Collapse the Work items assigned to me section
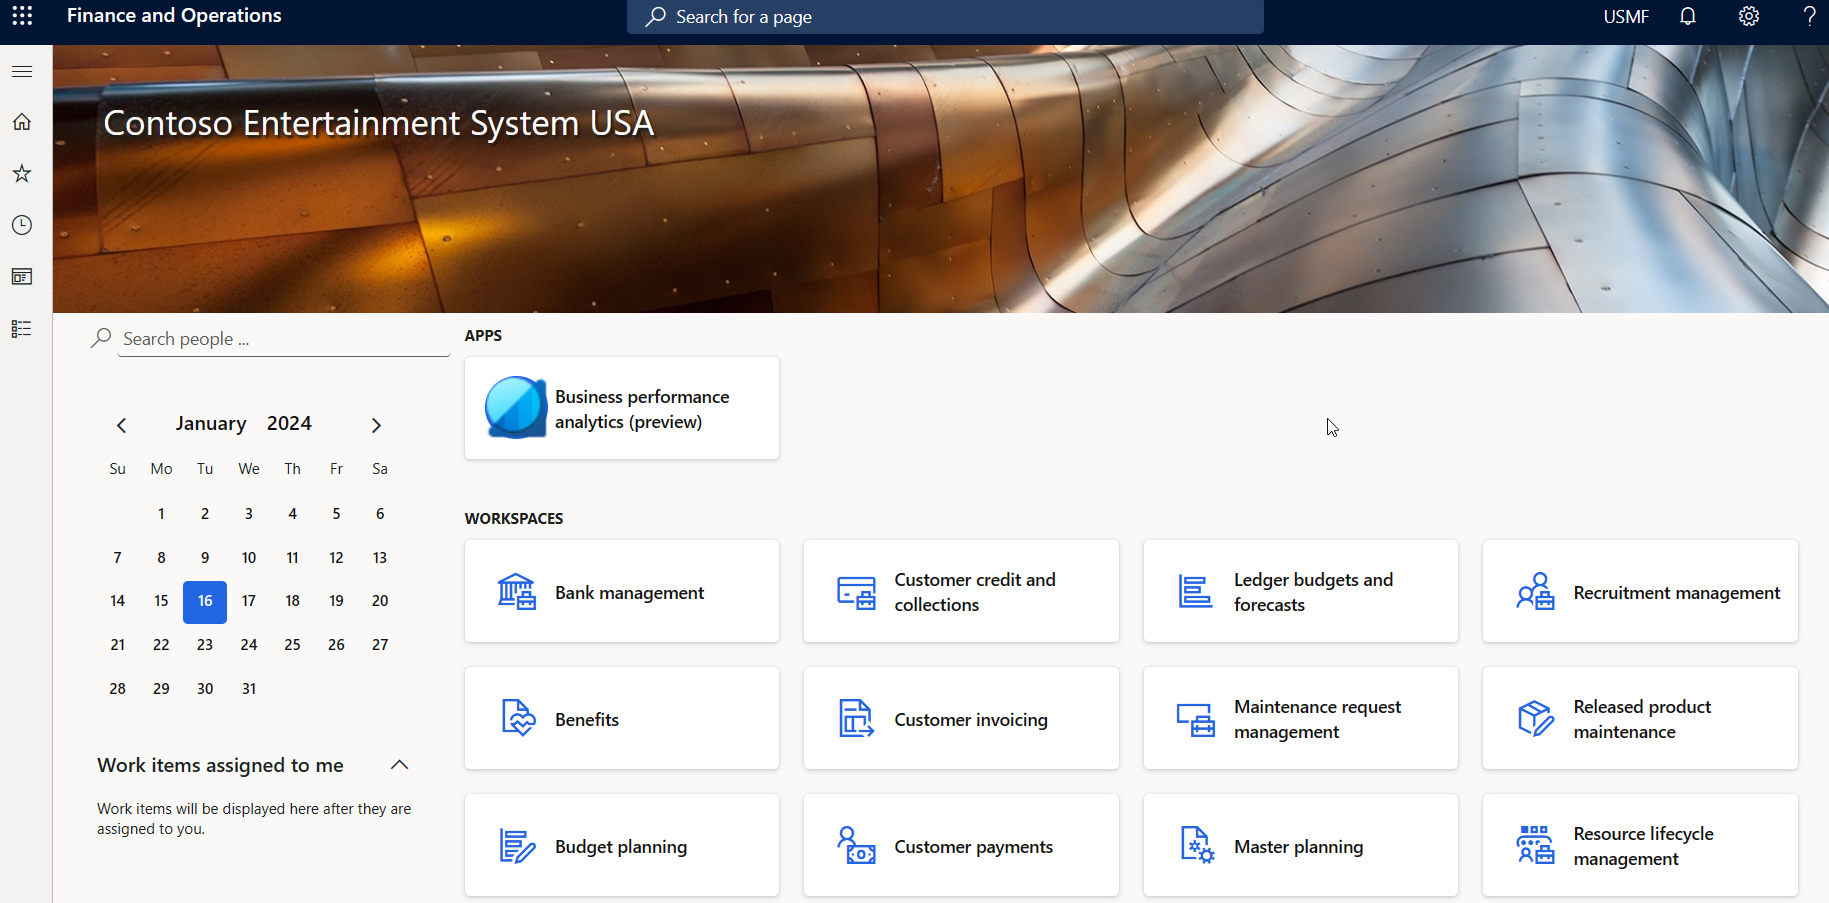Screen dimensions: 1829x903 tap(399, 764)
